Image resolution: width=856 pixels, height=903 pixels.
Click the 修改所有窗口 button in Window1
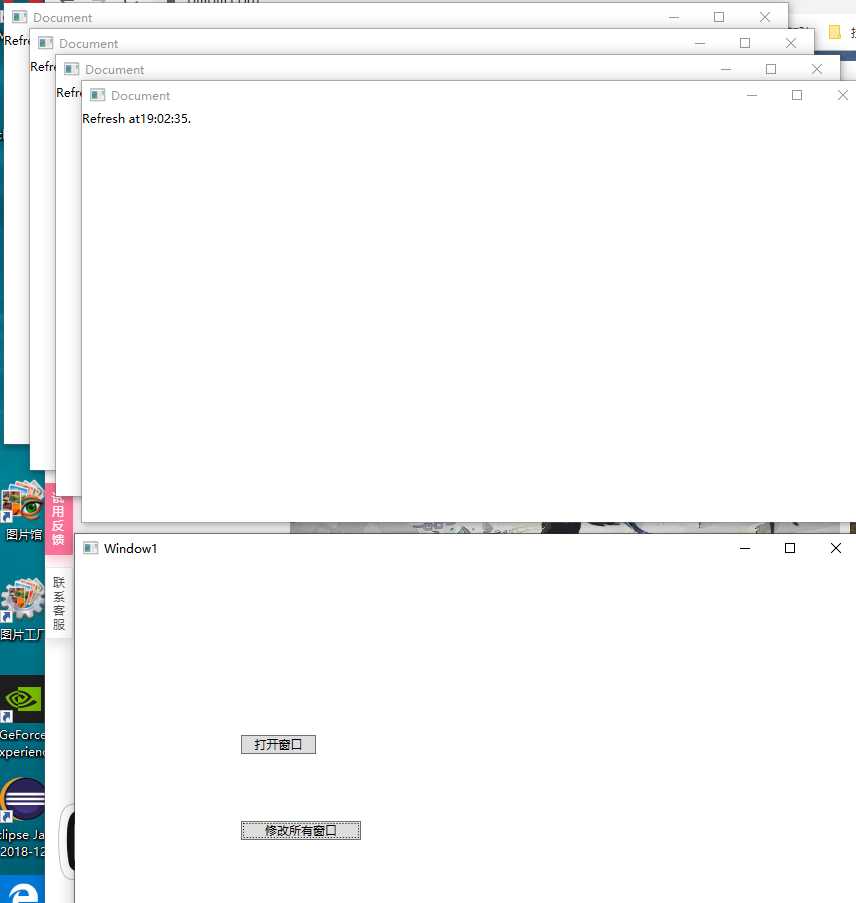[x=301, y=830]
